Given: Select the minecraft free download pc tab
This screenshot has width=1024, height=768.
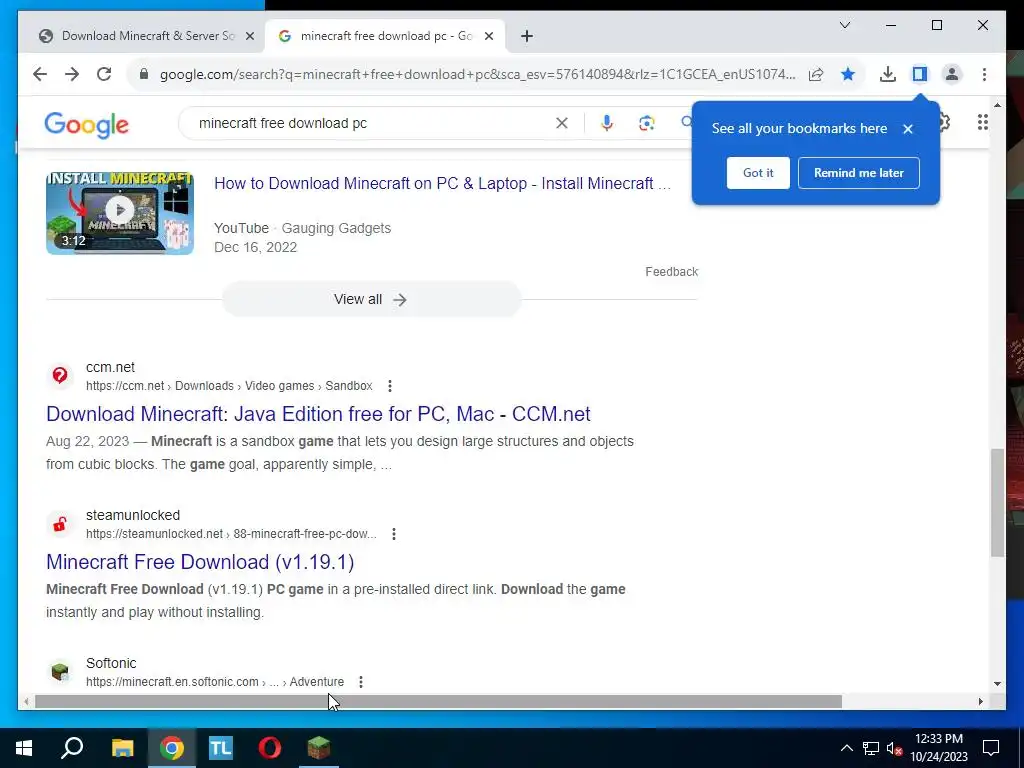Looking at the screenshot, I should [x=384, y=36].
